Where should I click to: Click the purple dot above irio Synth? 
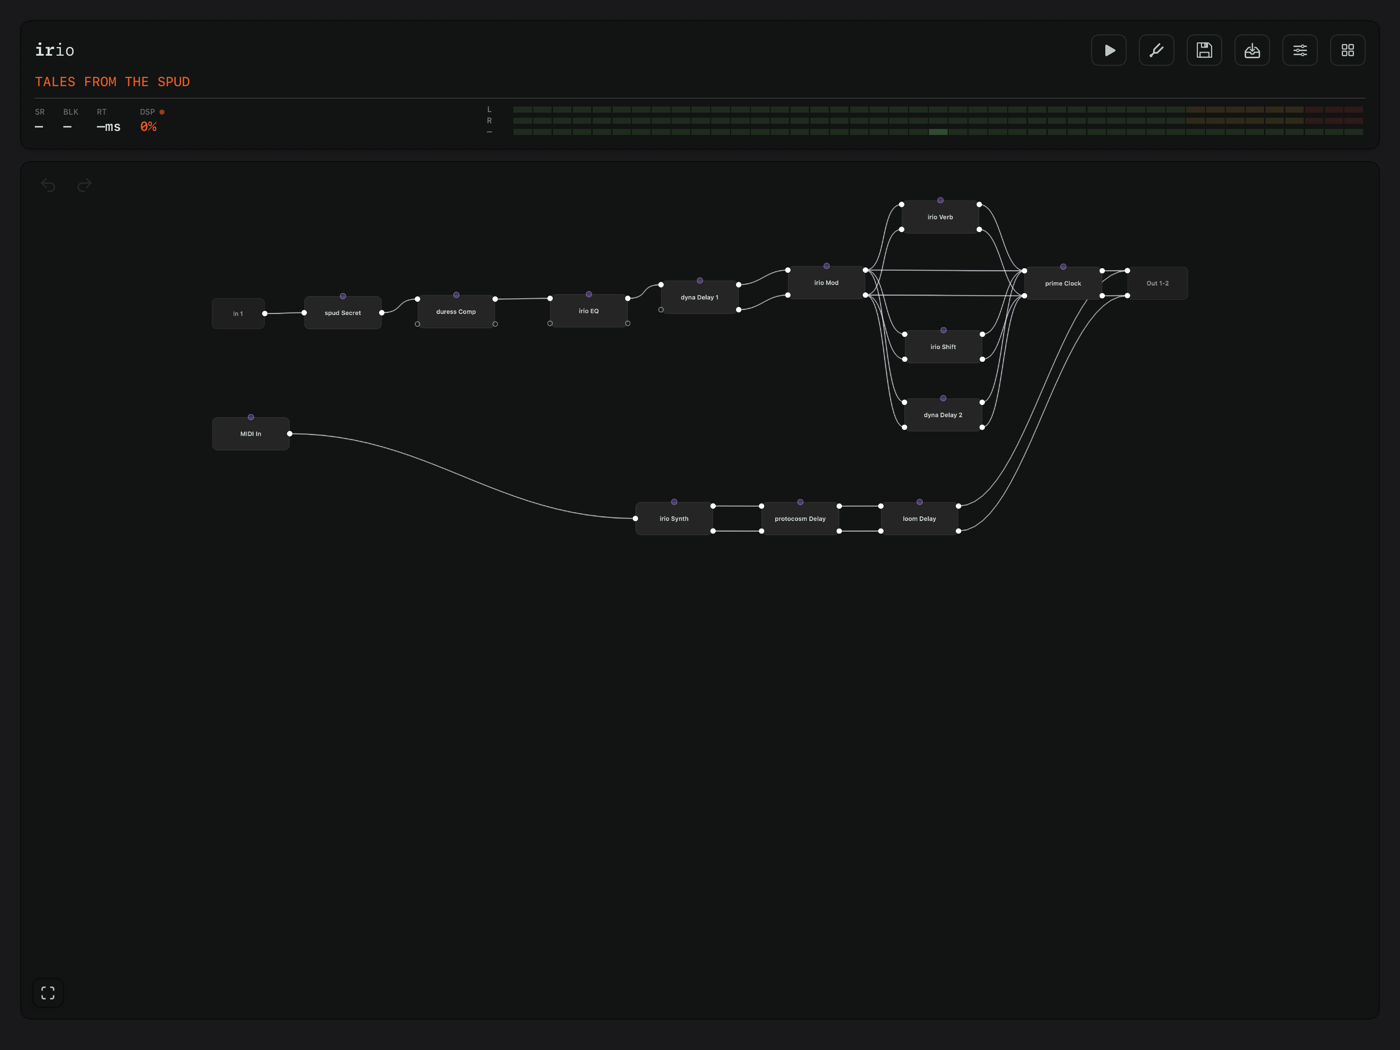point(674,502)
